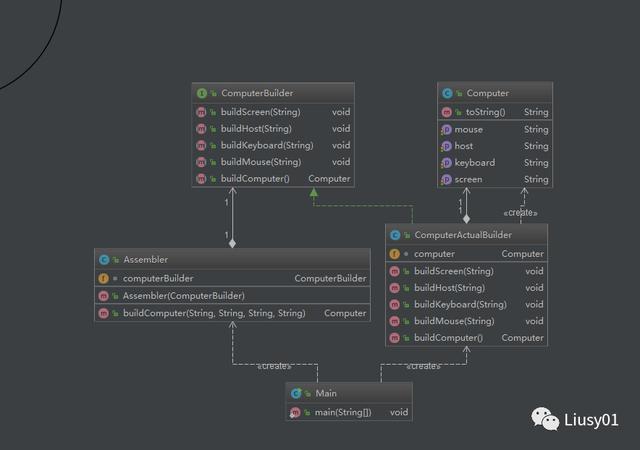Click the «create» label above ComputerActualBuilder
Viewport: 640px width, 450px height.
(x=520, y=213)
